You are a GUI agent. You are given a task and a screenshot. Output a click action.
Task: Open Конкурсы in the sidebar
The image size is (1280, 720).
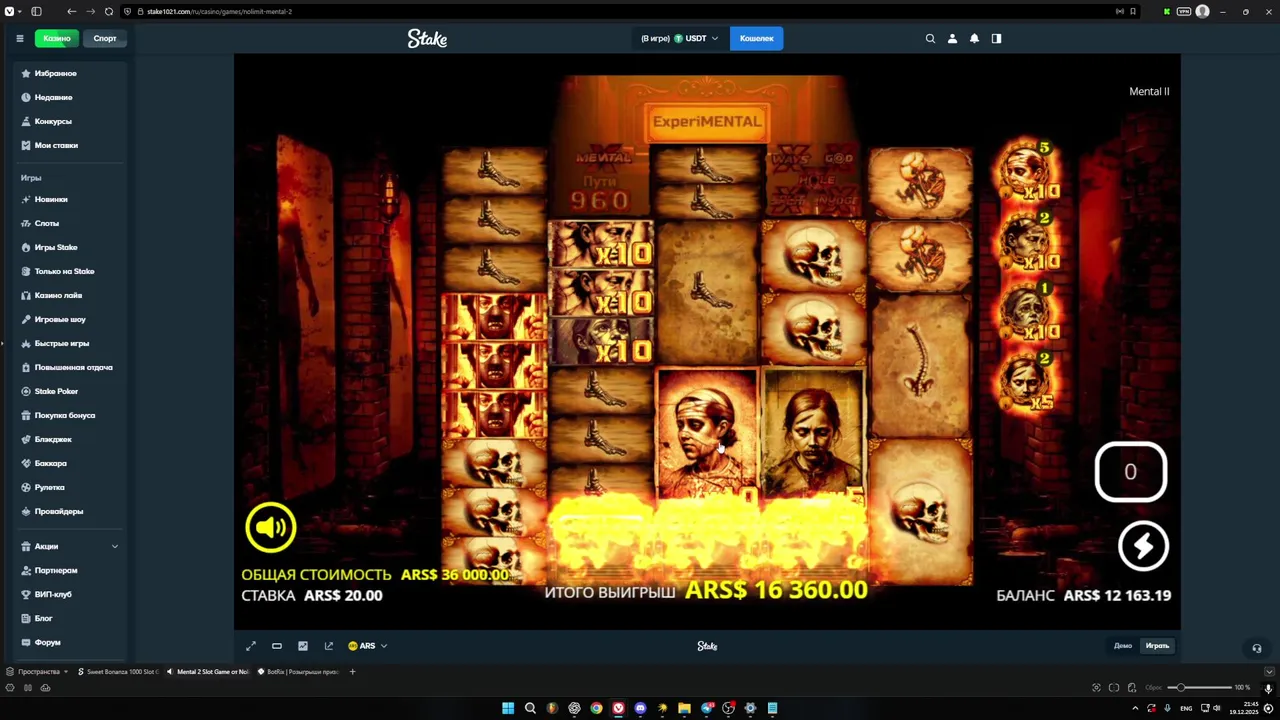(x=70, y=121)
